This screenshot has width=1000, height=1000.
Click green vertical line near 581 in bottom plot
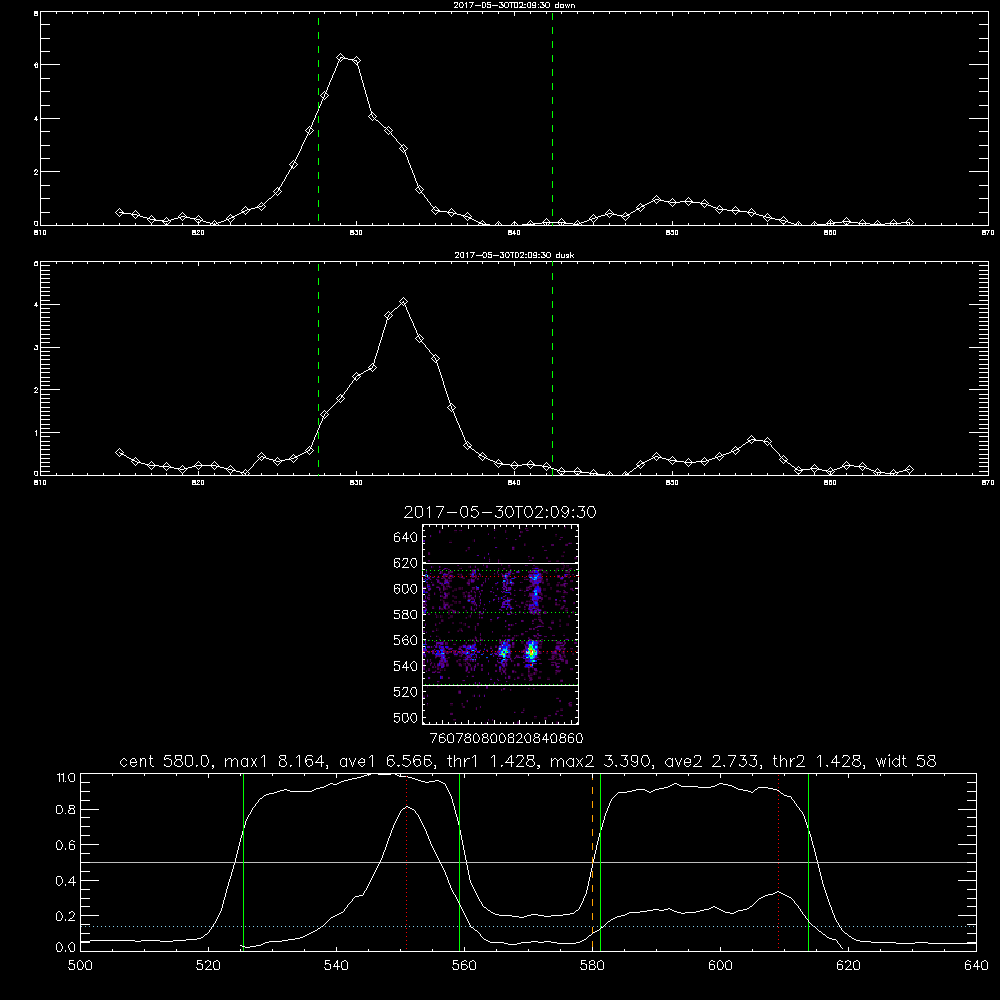[x=600, y=862]
